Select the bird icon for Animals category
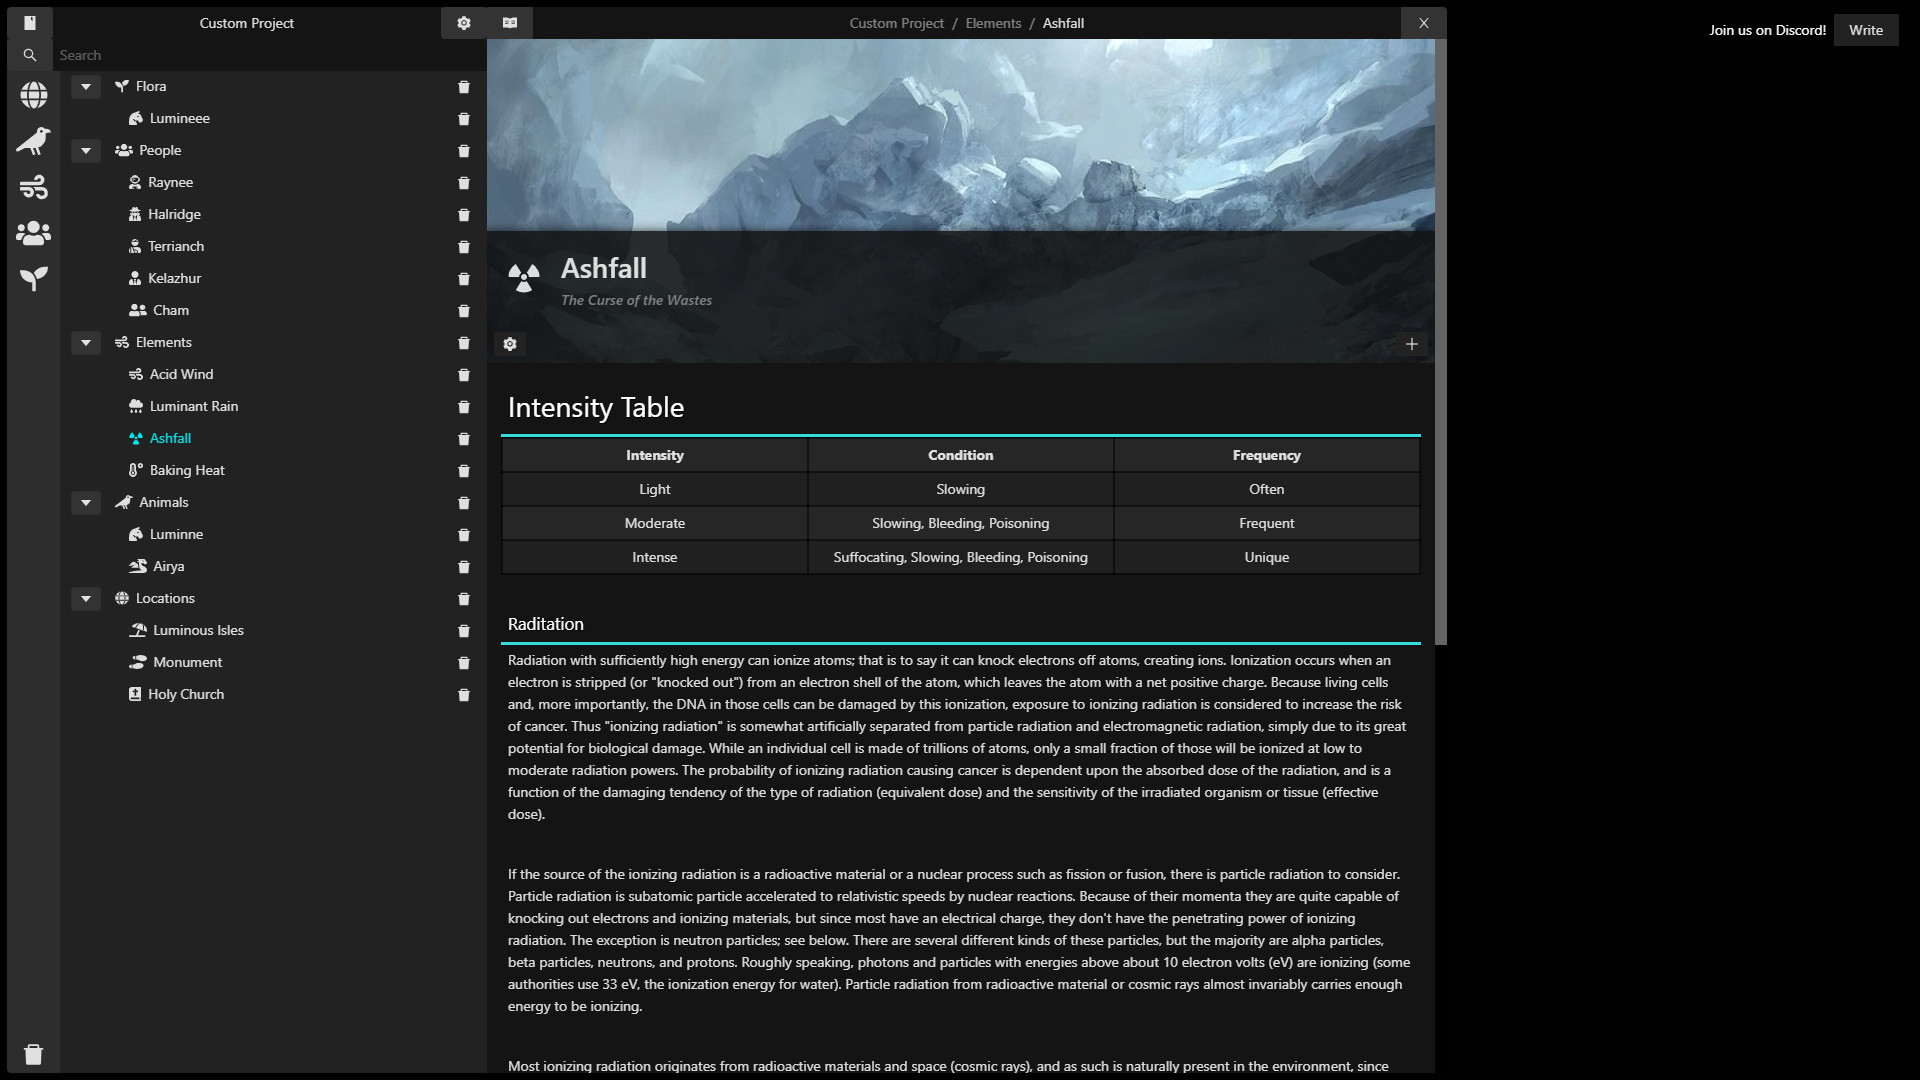Viewport: 1920px width, 1080px height. point(33,141)
